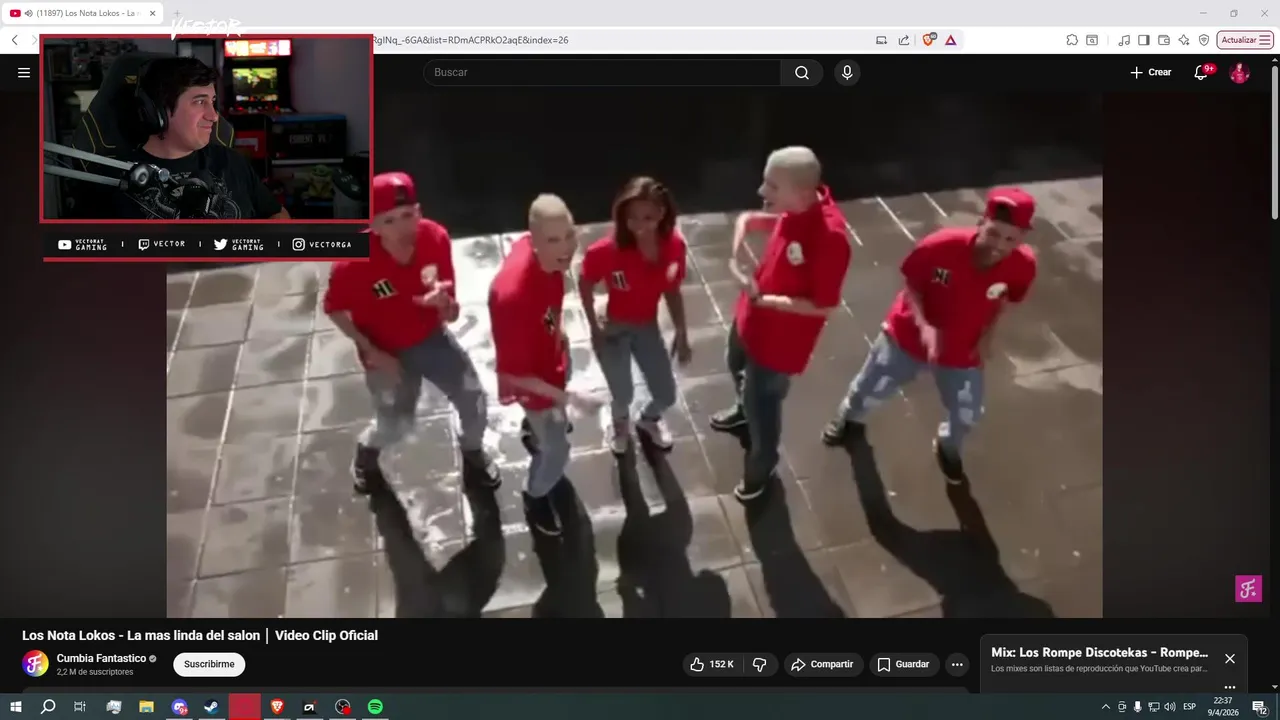The width and height of the screenshot is (1280, 720).
Task: Open the media control music note icon
Action: pos(1124,40)
